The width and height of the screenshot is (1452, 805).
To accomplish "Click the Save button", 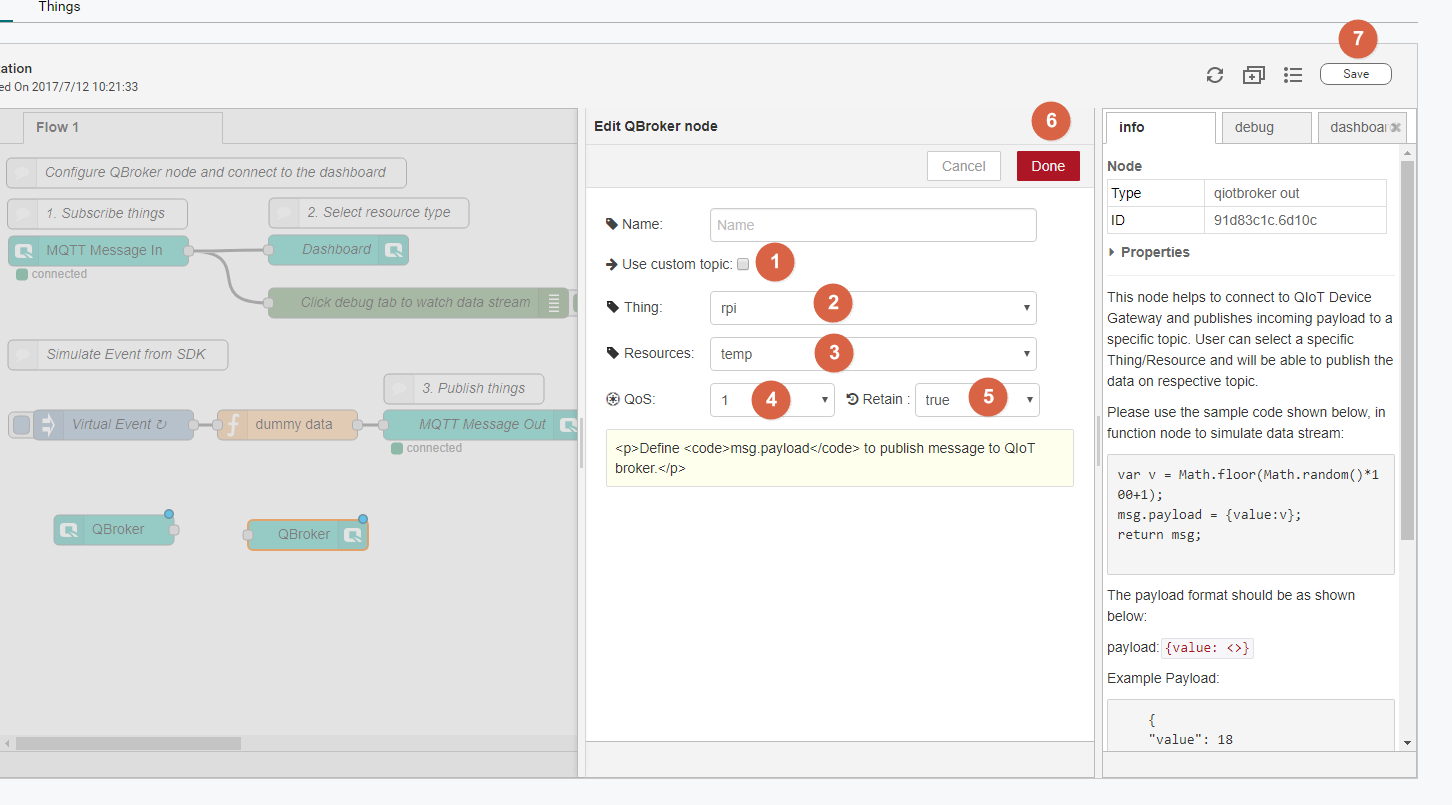I will pyautogui.click(x=1355, y=74).
